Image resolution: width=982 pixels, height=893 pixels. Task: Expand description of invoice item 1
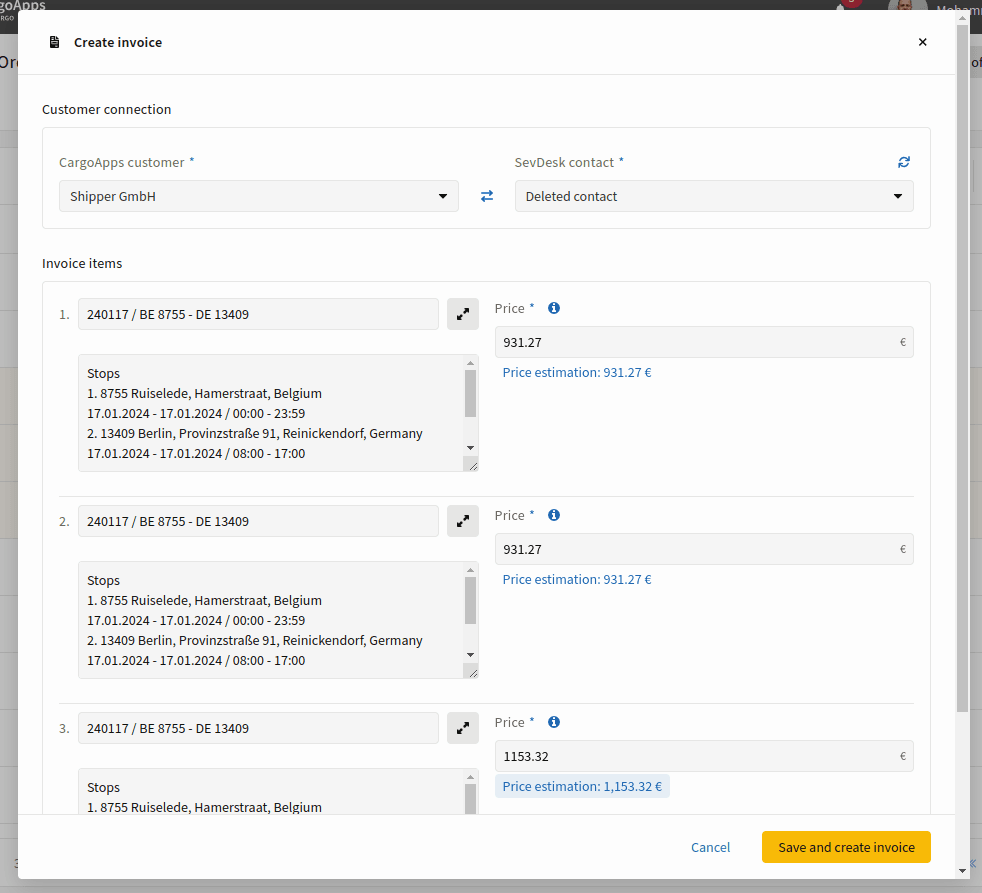point(463,314)
